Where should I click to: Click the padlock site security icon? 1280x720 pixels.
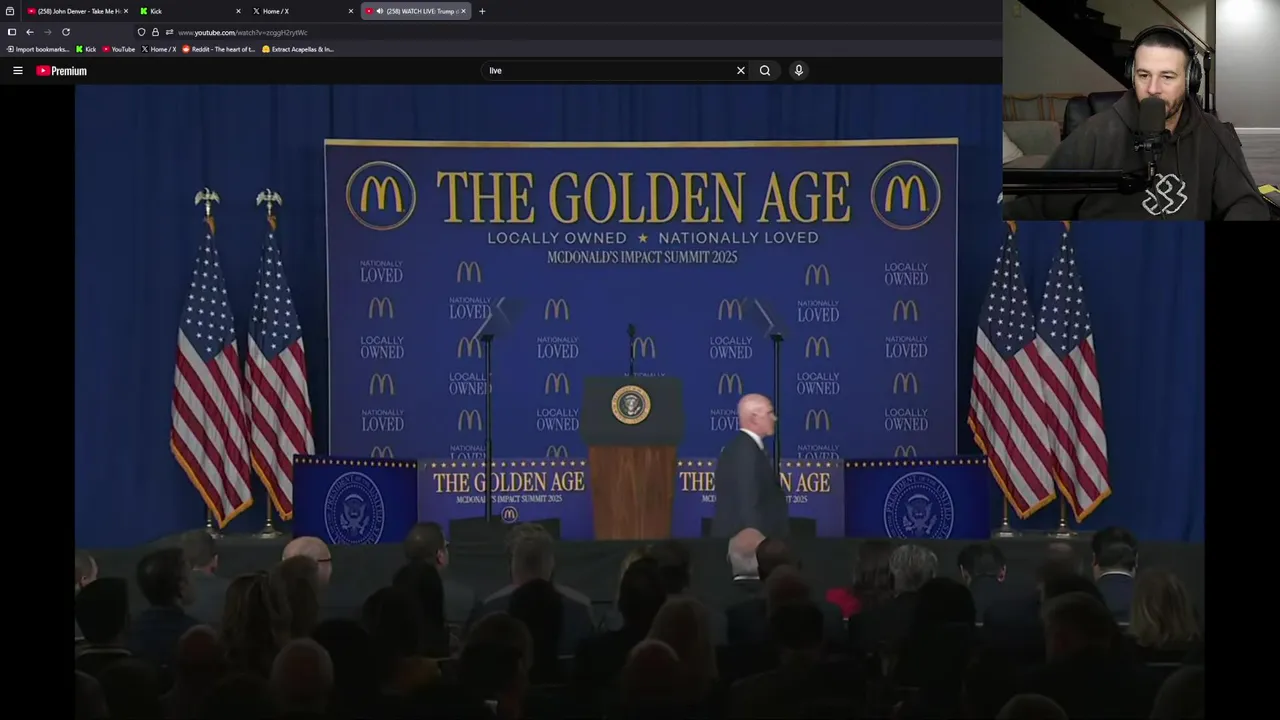pyautogui.click(x=155, y=32)
